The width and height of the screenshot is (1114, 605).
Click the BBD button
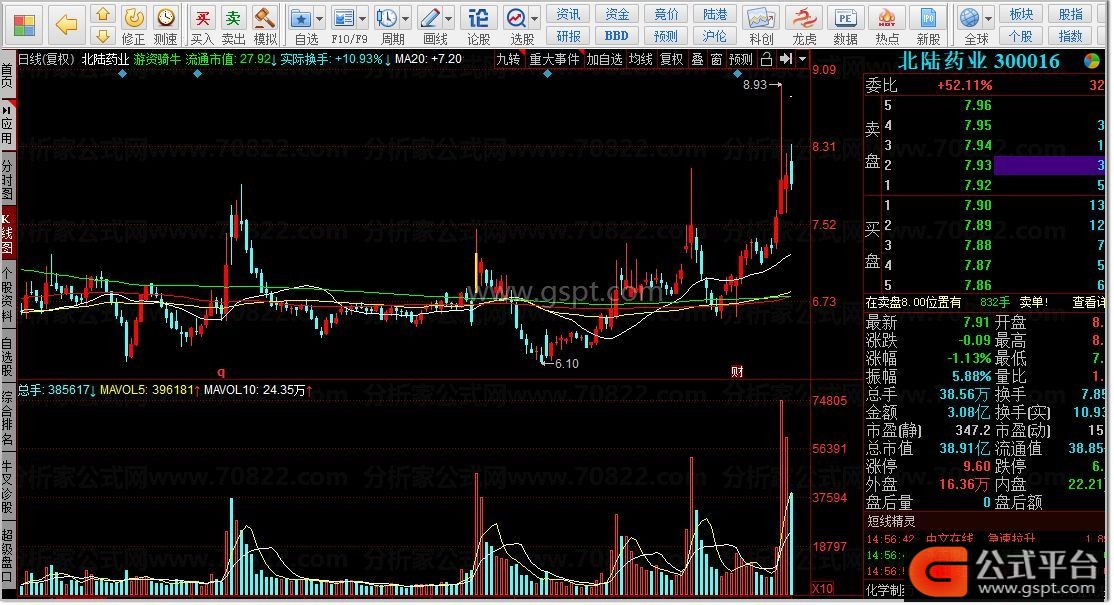pyautogui.click(x=616, y=36)
